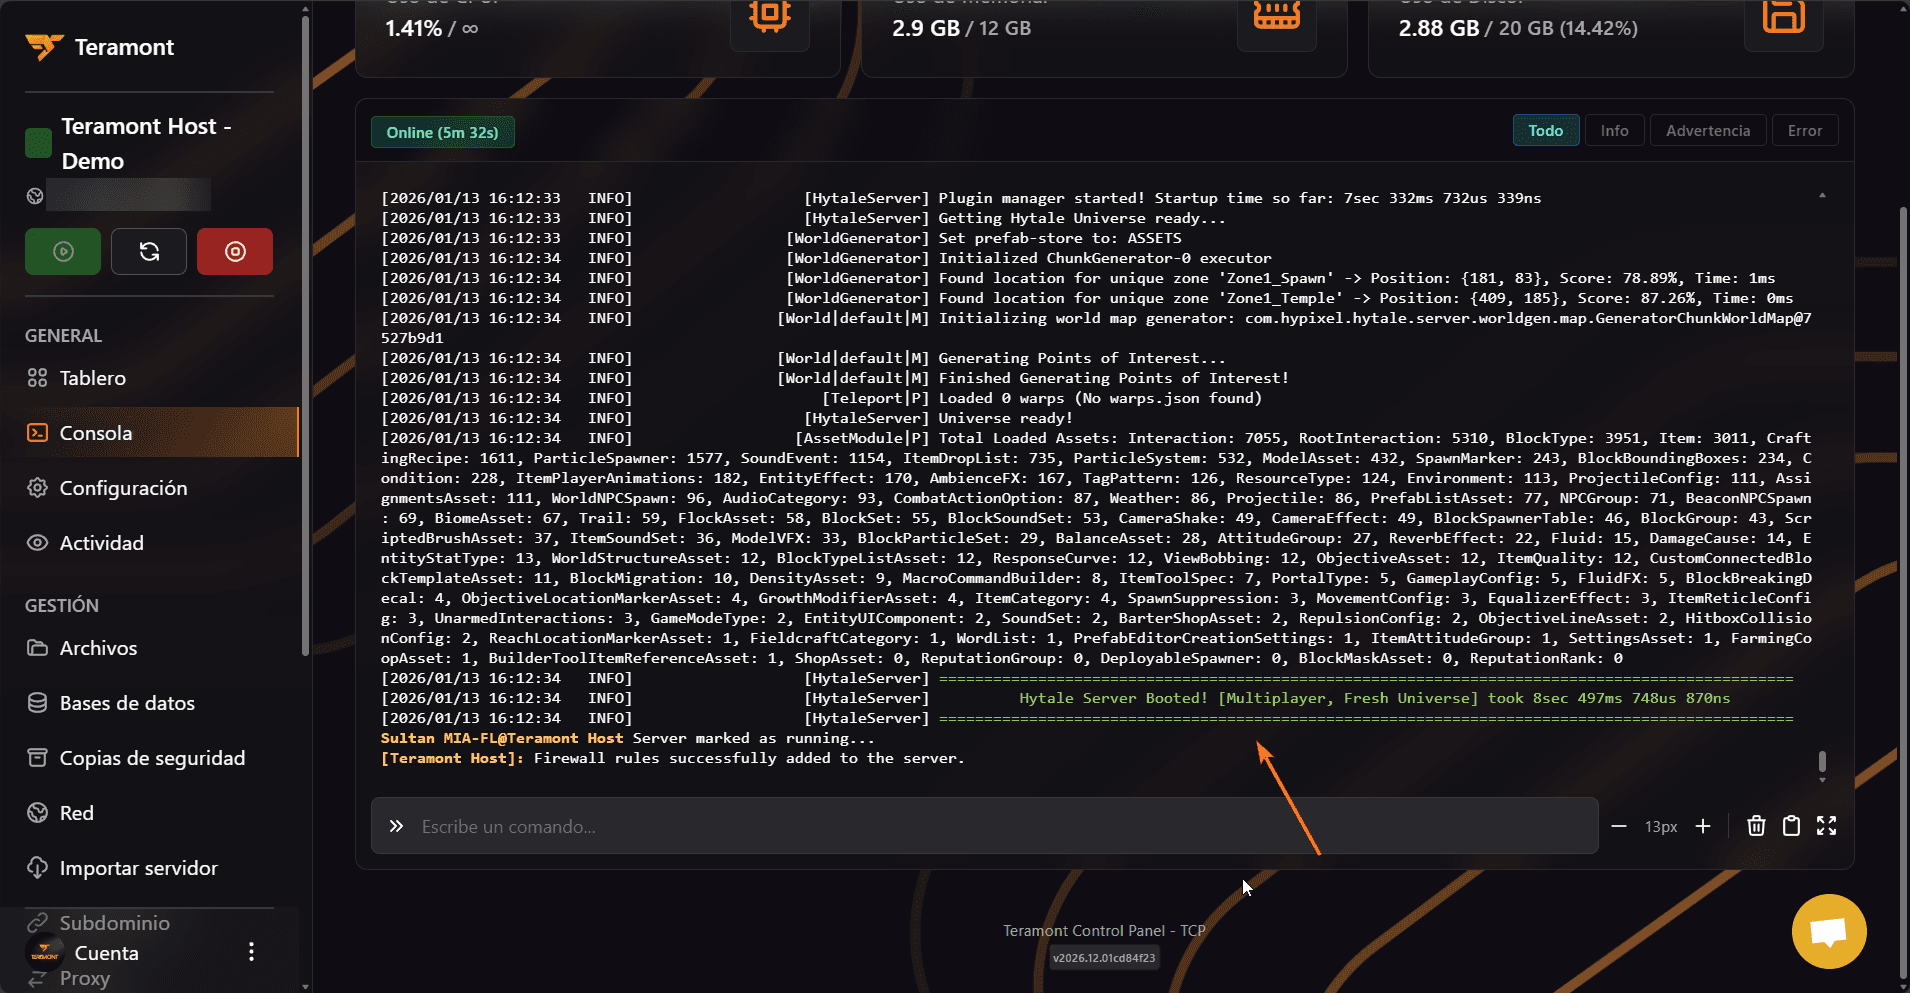Click the Teramont Host - Demo server name
This screenshot has height=993, width=1910.
click(x=146, y=144)
